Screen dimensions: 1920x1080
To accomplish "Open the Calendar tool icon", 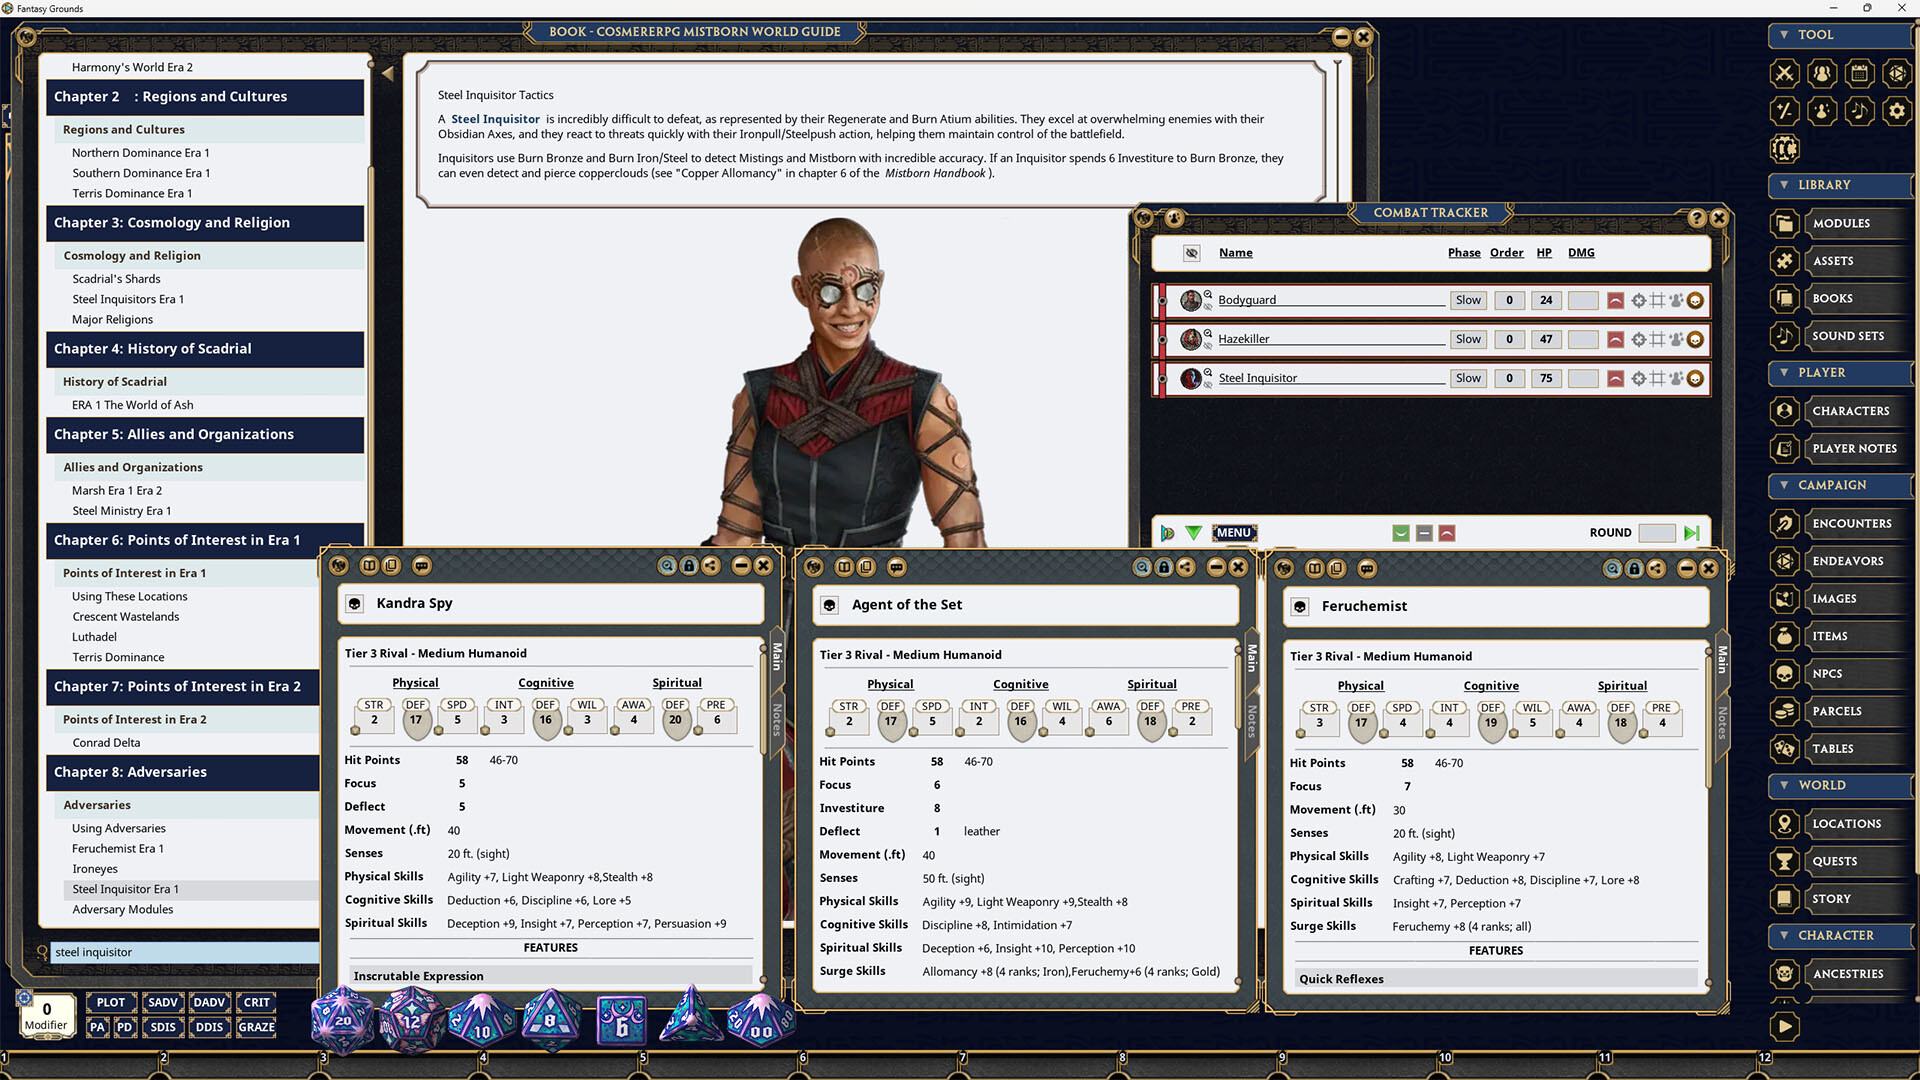I will point(1859,73).
